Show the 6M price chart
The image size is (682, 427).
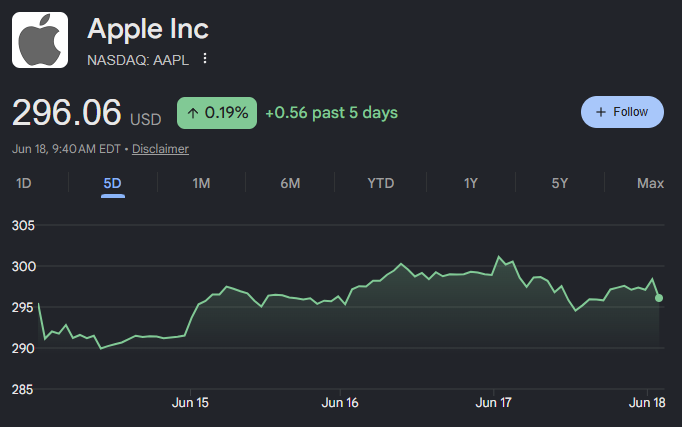pyautogui.click(x=290, y=183)
